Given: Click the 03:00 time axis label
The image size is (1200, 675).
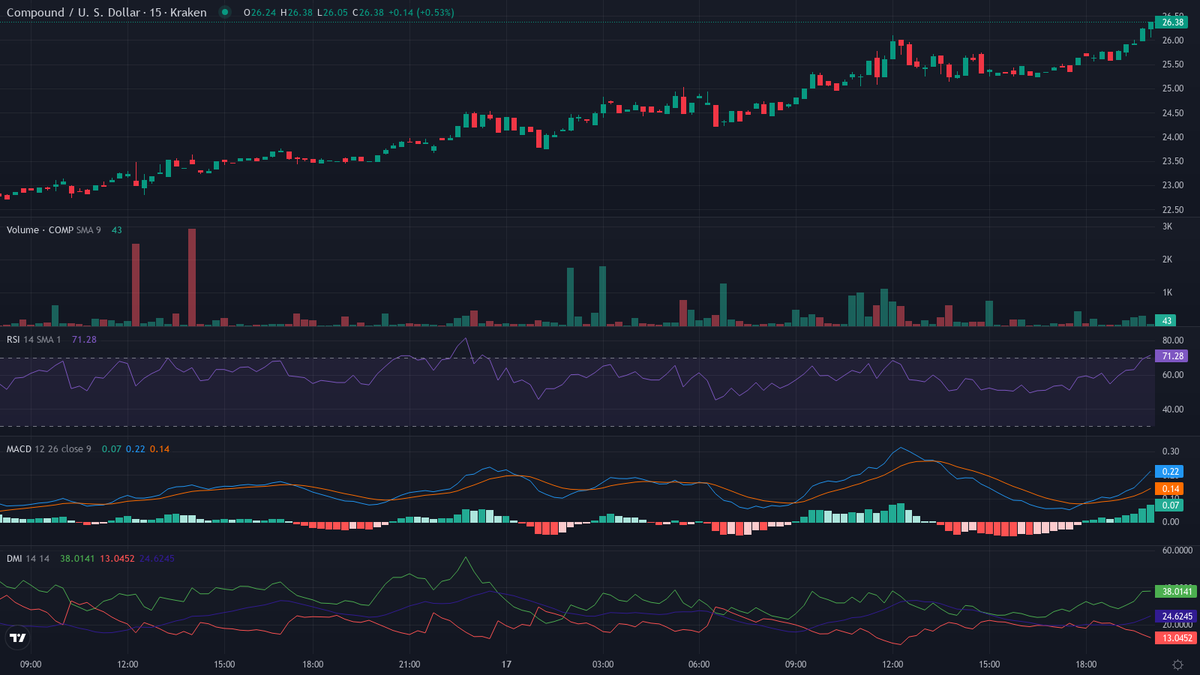Looking at the screenshot, I should [x=602, y=664].
